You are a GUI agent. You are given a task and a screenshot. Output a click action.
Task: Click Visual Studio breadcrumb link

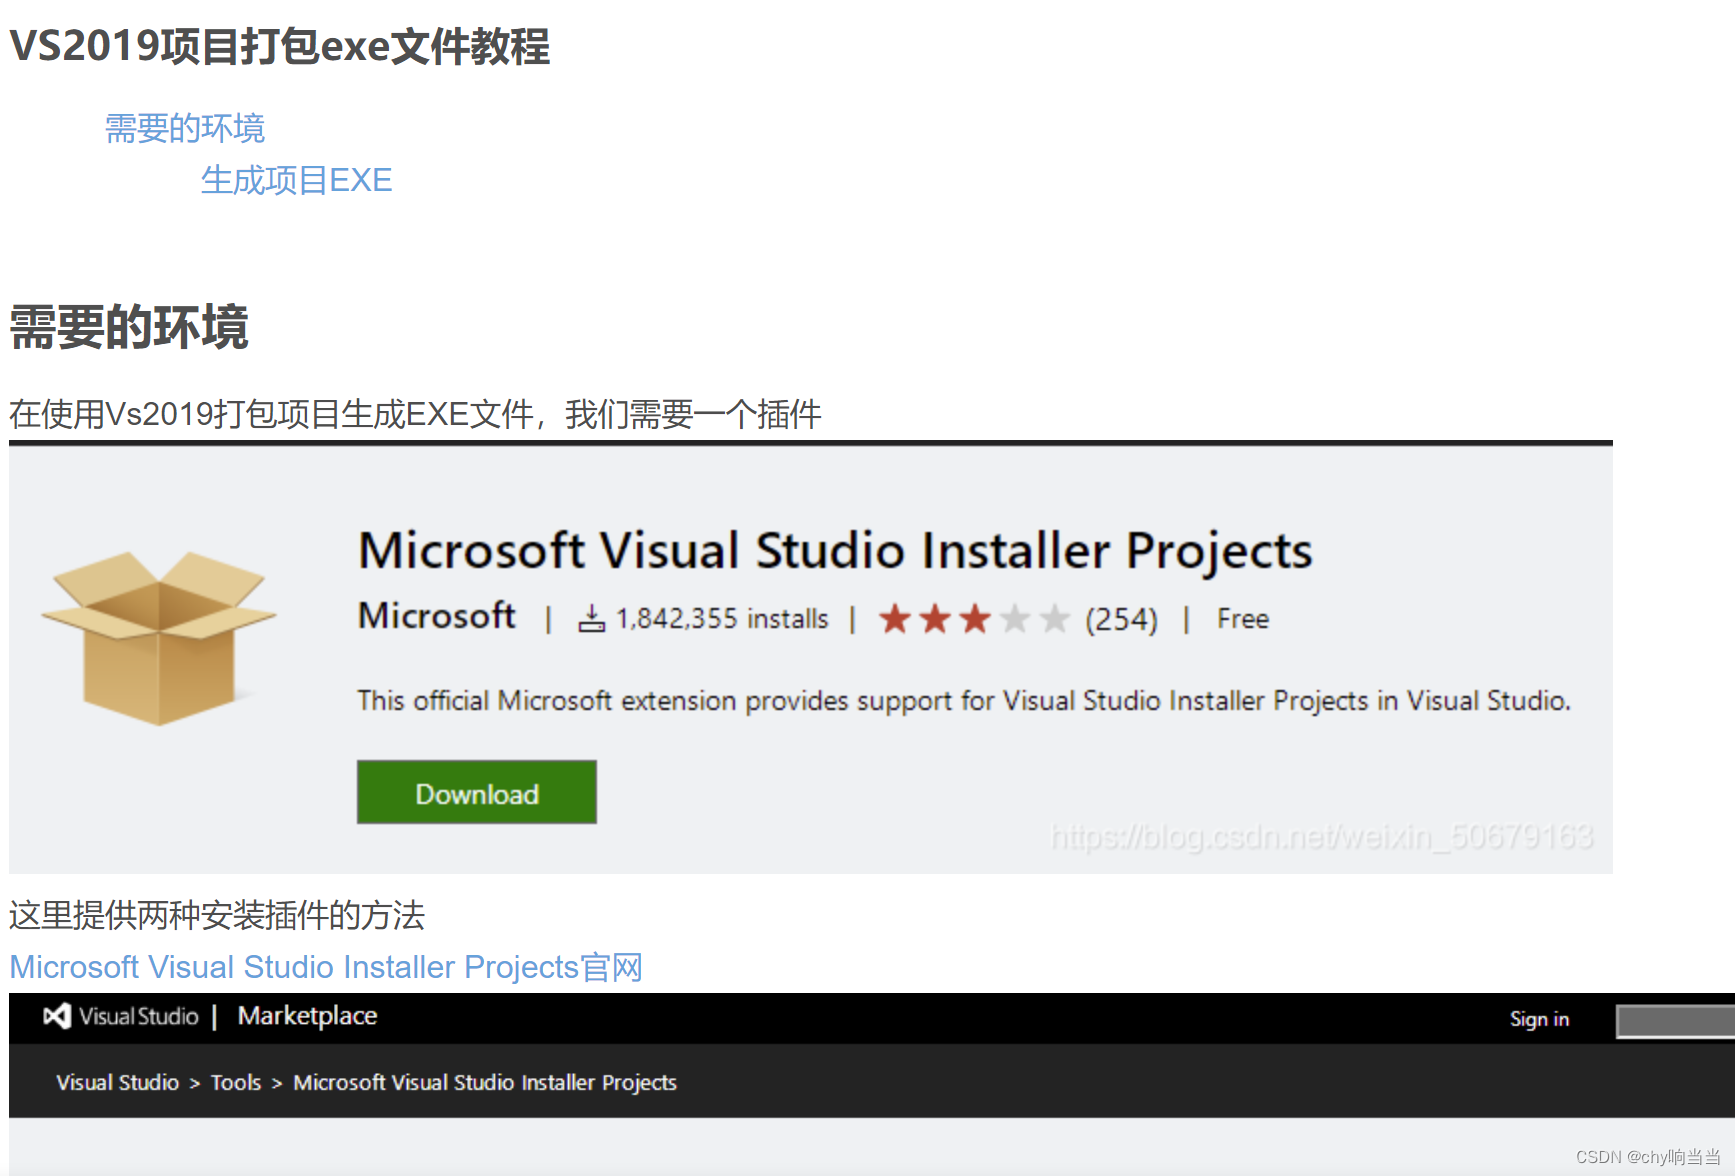pos(117,1082)
